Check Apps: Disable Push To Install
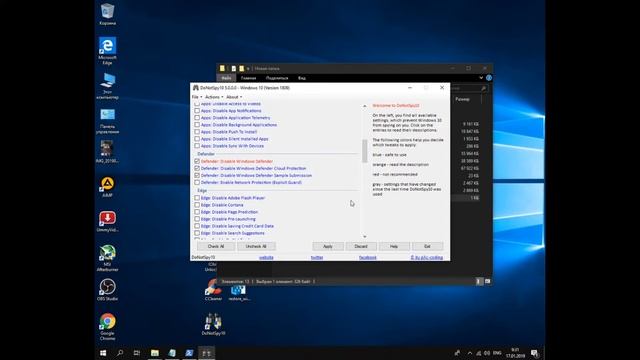The image size is (640, 360). click(197, 132)
